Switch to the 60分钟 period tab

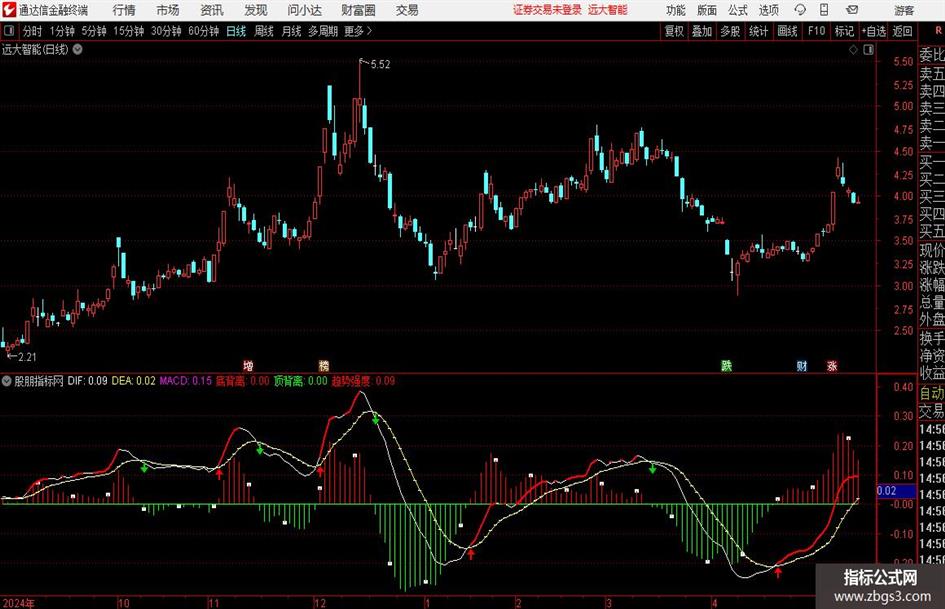pos(204,31)
